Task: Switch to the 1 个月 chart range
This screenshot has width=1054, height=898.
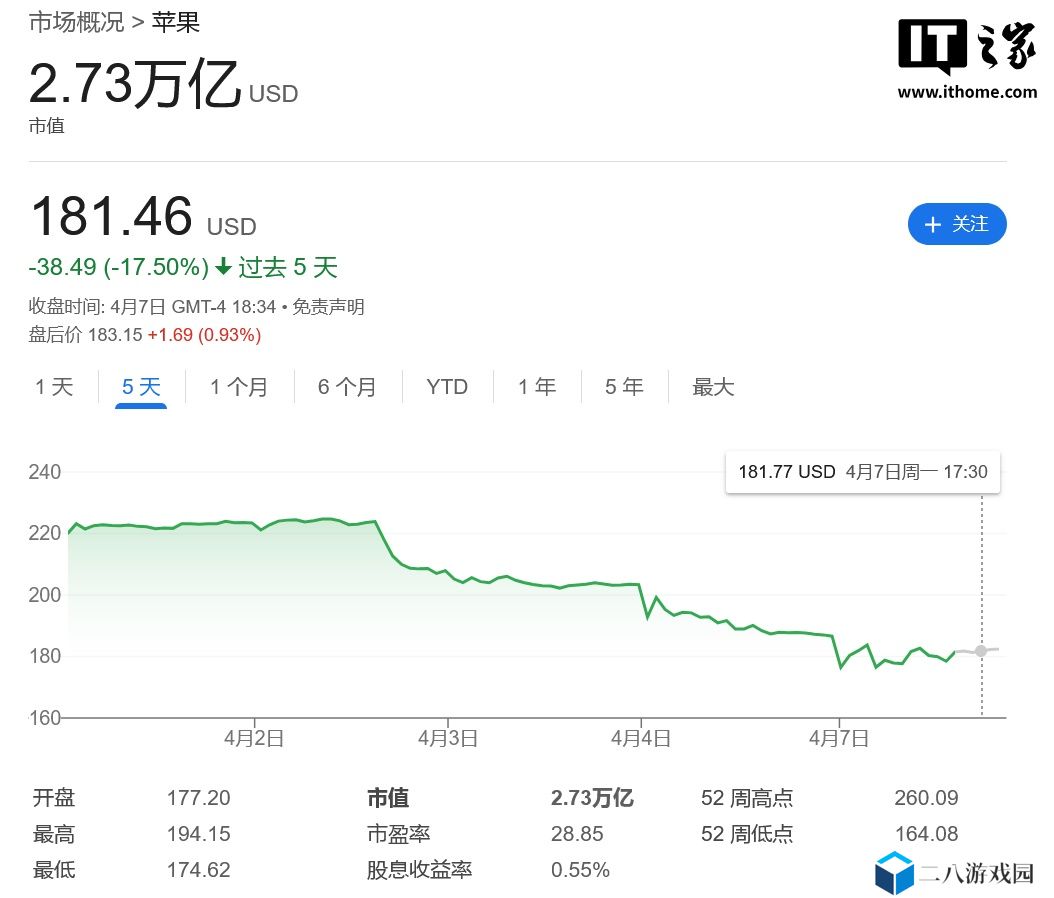Action: pyautogui.click(x=239, y=387)
